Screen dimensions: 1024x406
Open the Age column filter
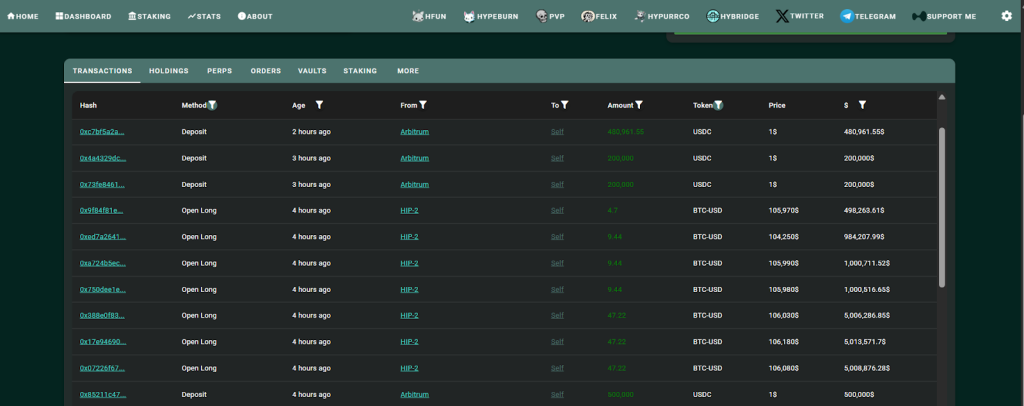[x=319, y=105]
